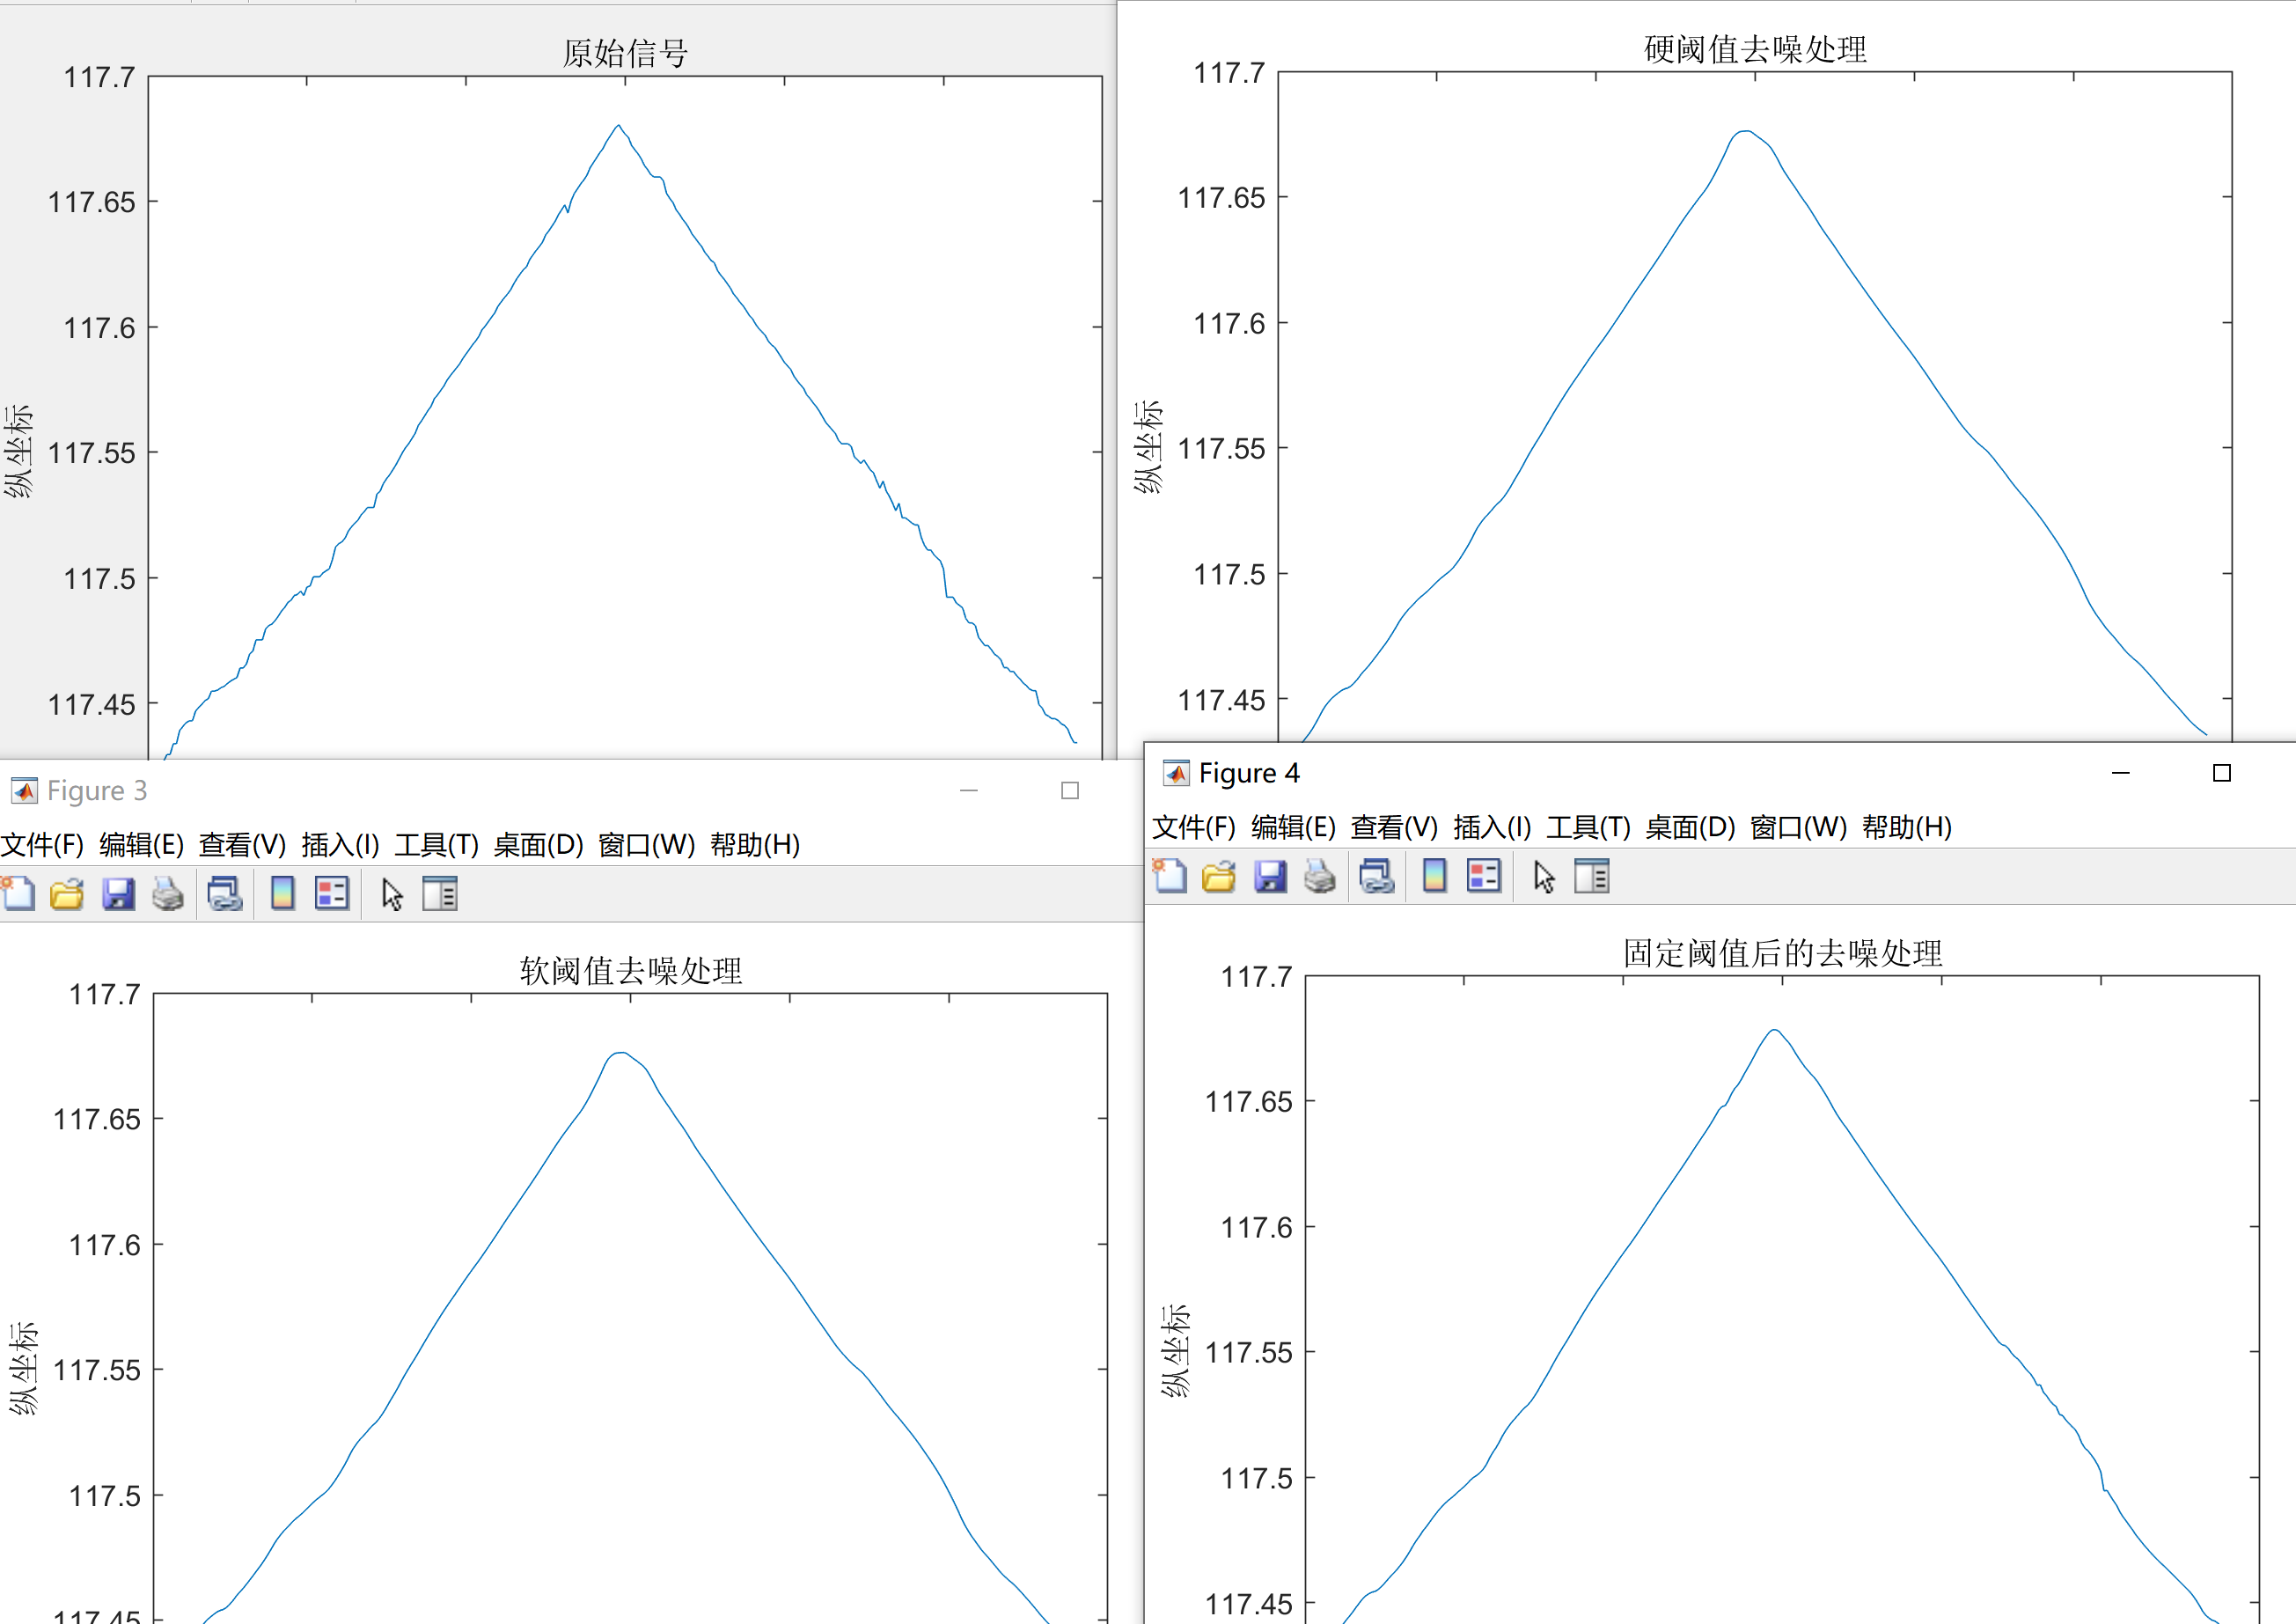Viewport: 2296px width, 1624px height.
Task: Click peak of the 硬阈值去噪处理 curve
Action: point(1745,131)
